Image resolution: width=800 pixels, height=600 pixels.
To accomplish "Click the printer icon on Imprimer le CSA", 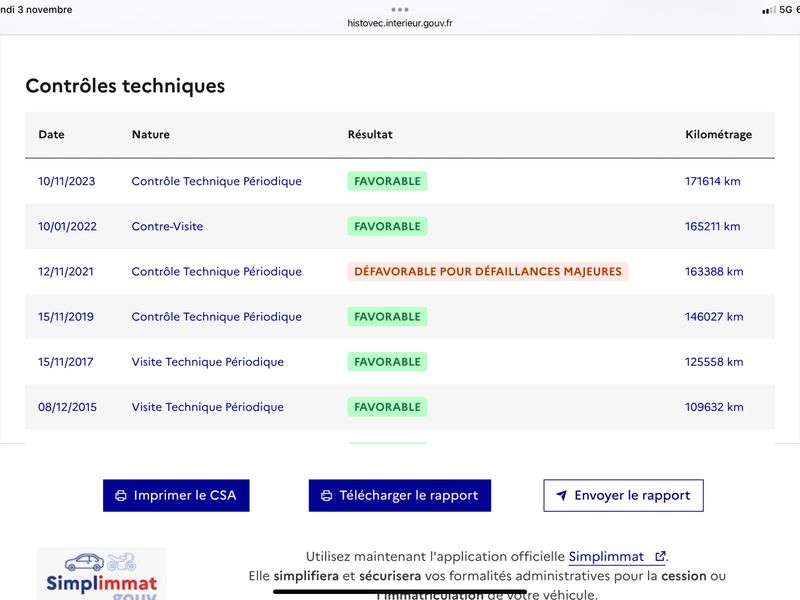I will tap(121, 495).
